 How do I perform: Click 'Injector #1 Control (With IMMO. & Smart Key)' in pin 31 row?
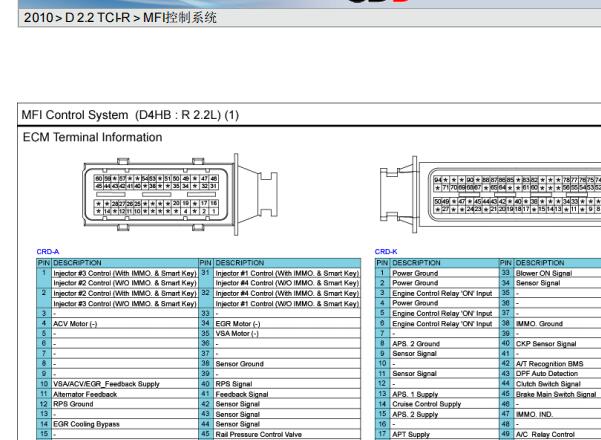pyautogui.click(x=287, y=273)
